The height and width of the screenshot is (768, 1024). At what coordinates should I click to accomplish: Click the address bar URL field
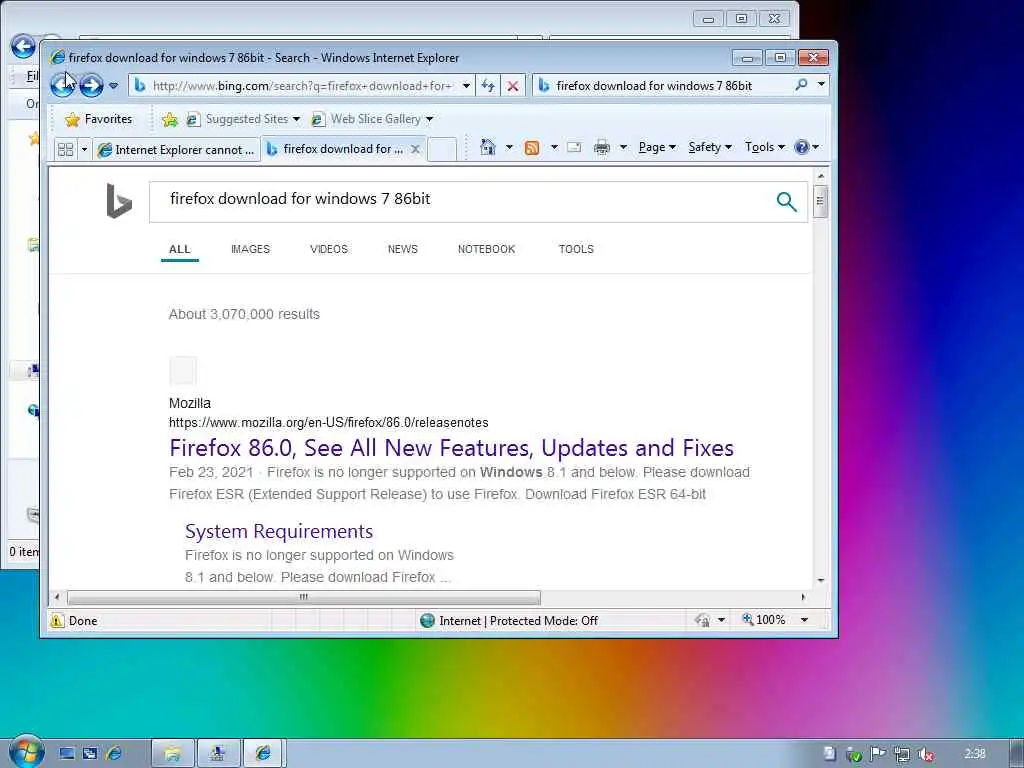302,86
